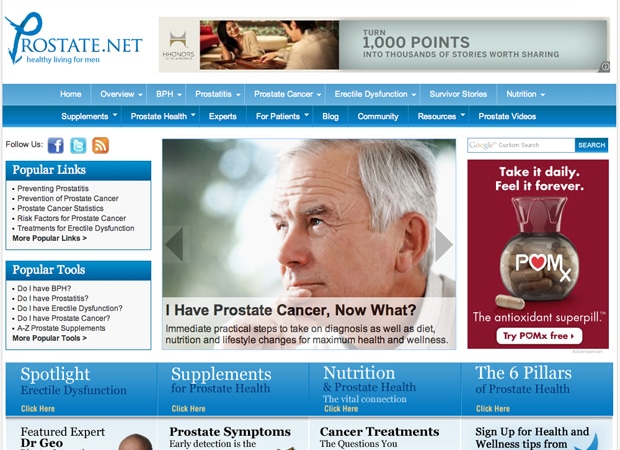This screenshot has height=450, width=620.
Task: Open the Survivor Stories menu item
Action: click(x=458, y=94)
